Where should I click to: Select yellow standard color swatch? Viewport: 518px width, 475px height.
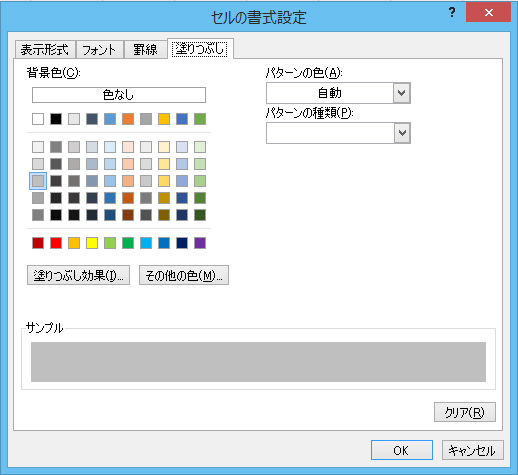(92, 243)
